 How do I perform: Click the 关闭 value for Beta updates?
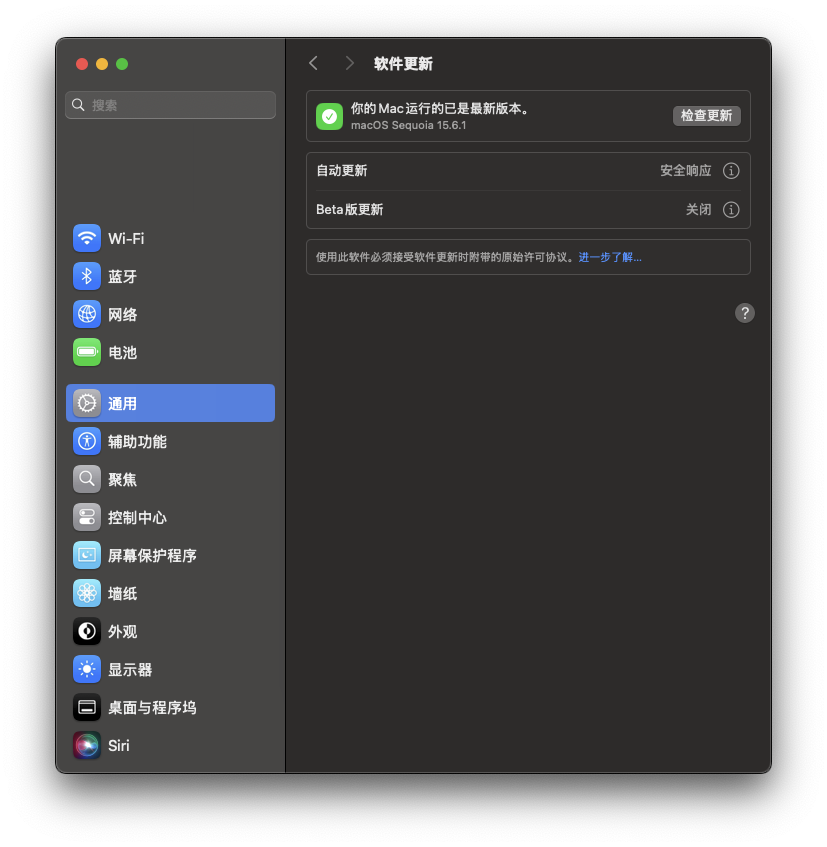point(698,210)
